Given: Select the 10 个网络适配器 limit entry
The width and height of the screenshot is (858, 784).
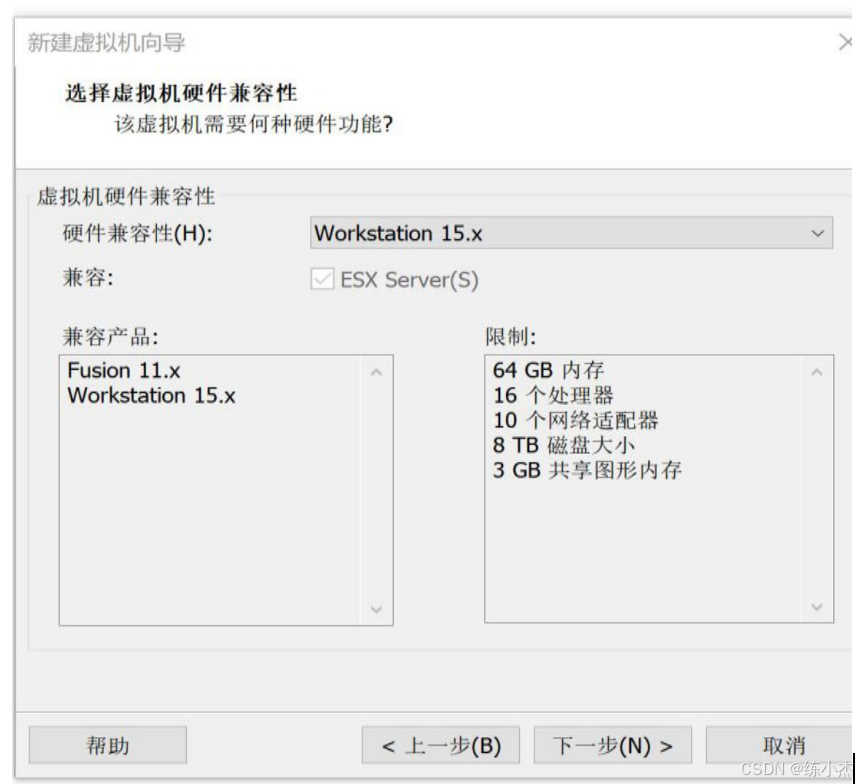Looking at the screenshot, I should (576, 421).
